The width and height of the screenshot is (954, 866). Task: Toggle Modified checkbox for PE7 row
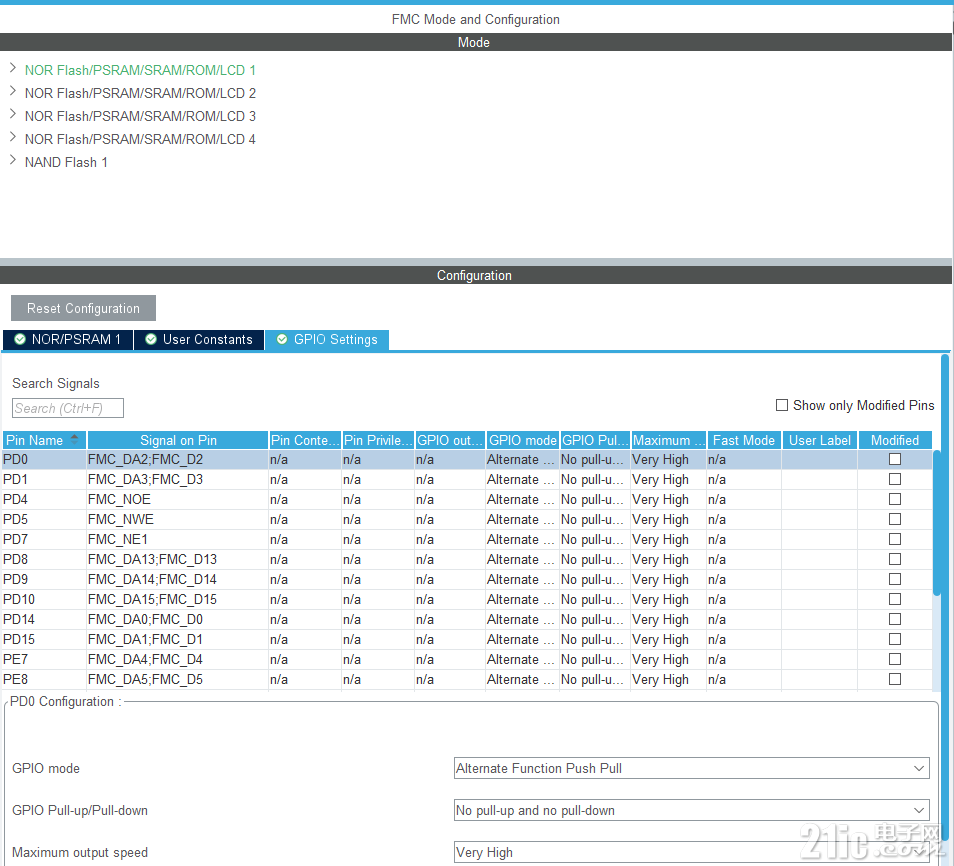point(894,659)
